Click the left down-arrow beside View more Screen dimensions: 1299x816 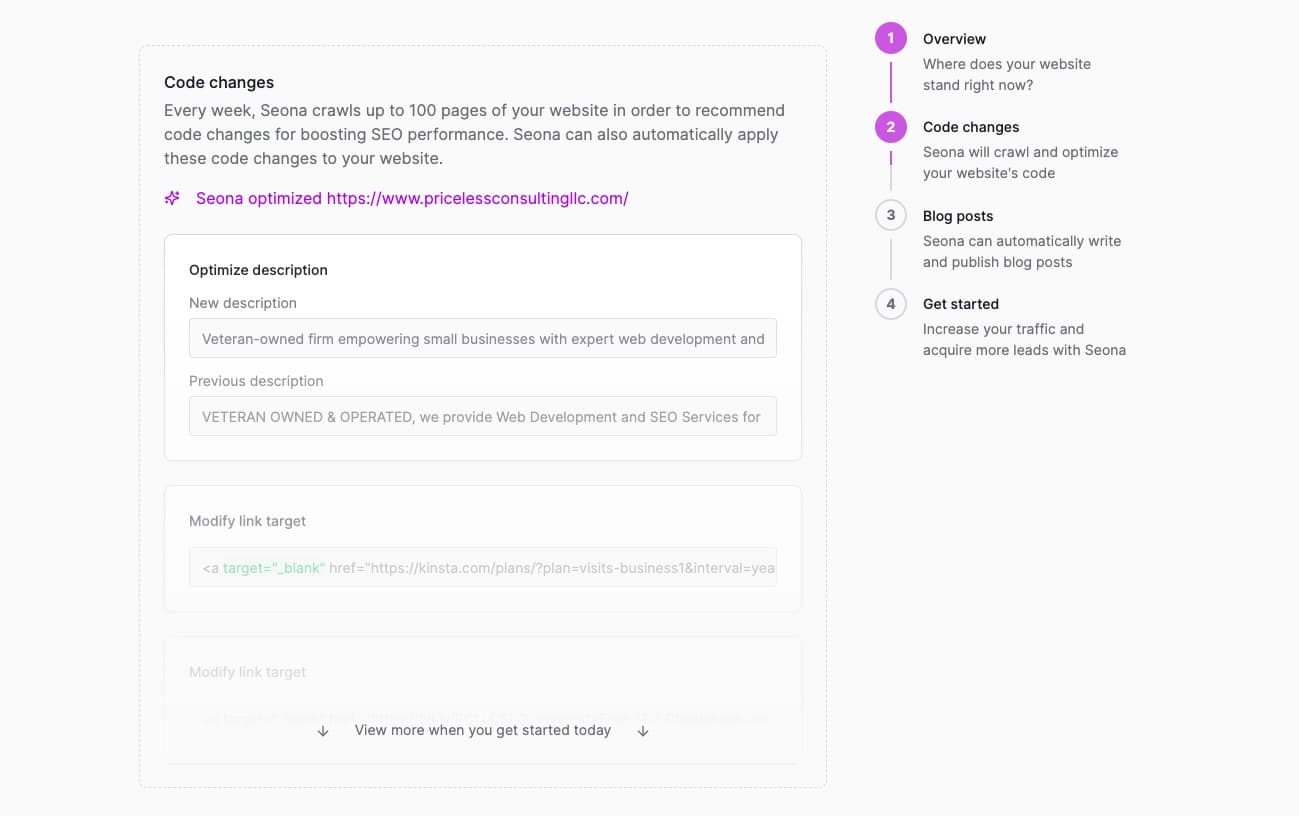(323, 731)
